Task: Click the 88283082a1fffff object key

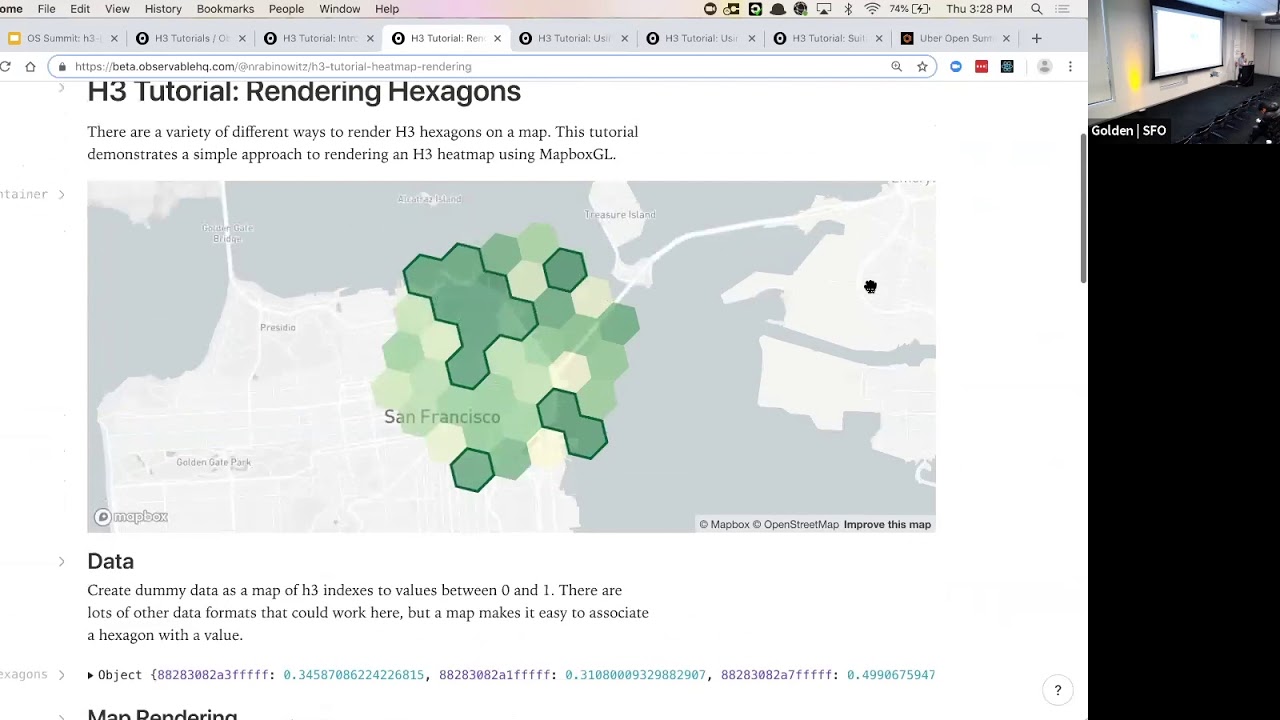Action: click(495, 675)
